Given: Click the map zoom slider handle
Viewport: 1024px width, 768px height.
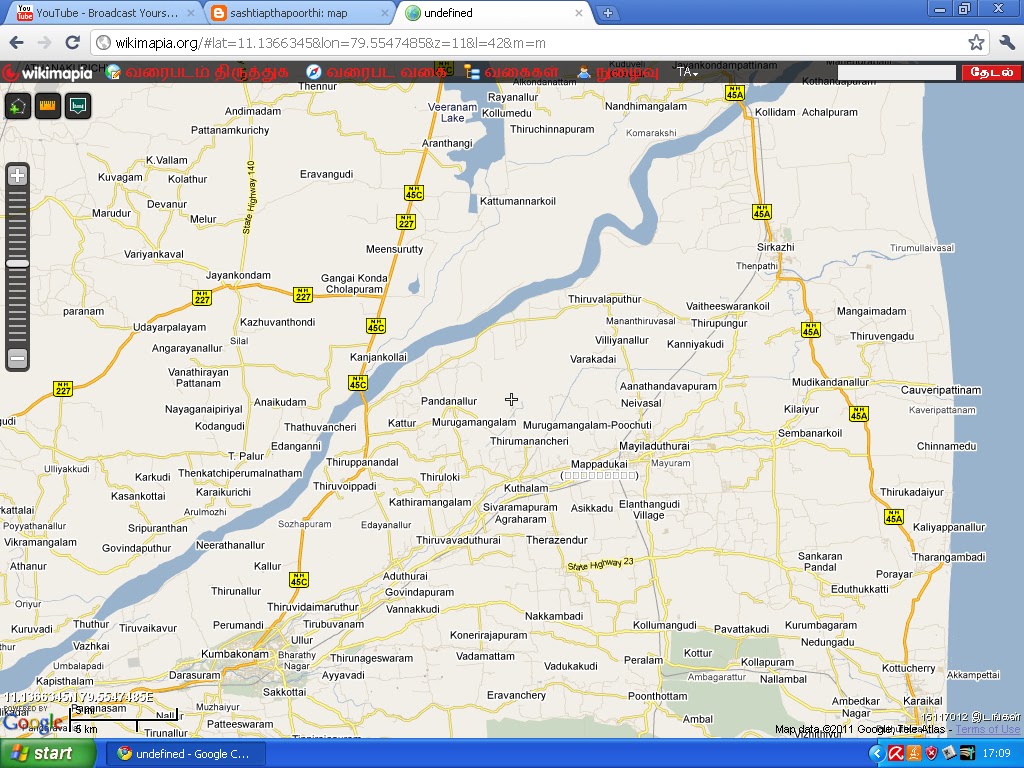Looking at the screenshot, I should [16, 263].
